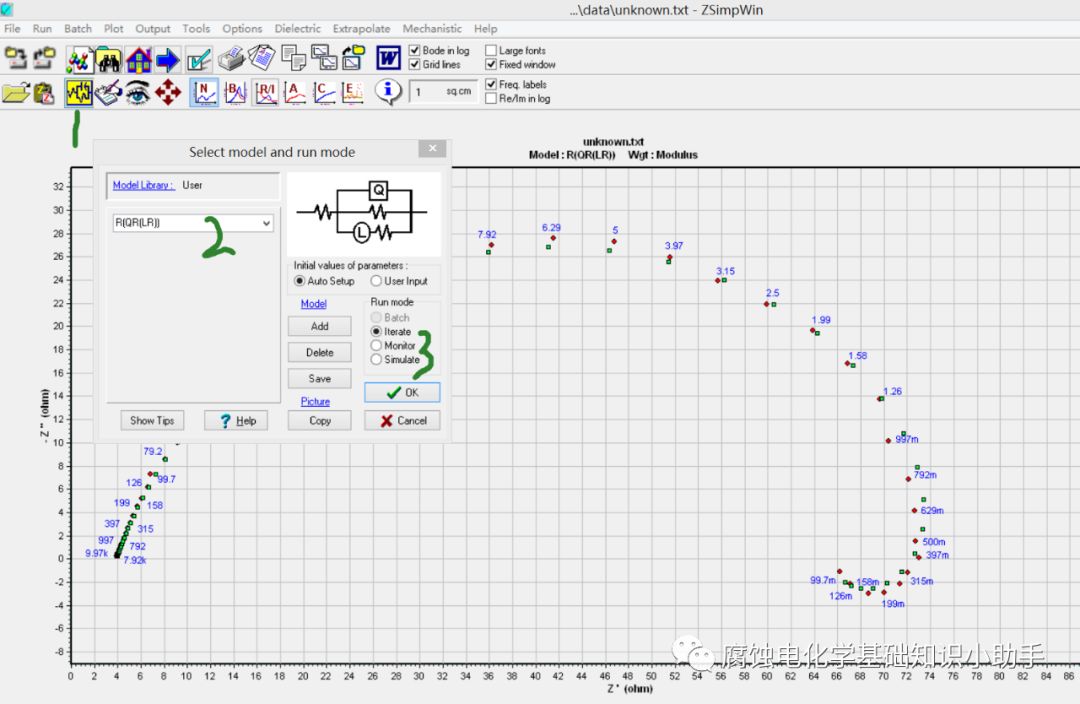
Task: Select the capacitance (C) plot icon
Action: [x=324, y=92]
